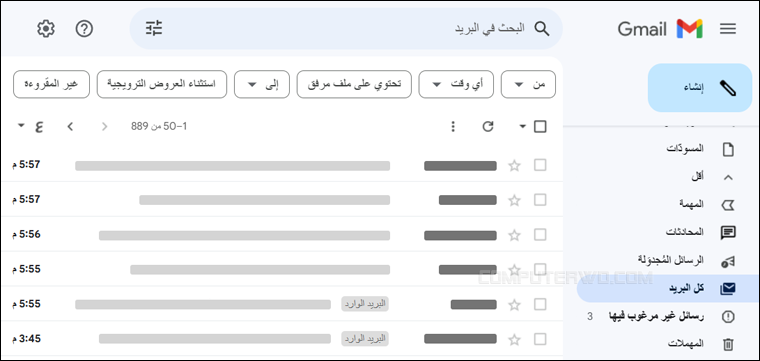Refresh the mail list
Screen dimensions: 760x361
[x=488, y=126]
